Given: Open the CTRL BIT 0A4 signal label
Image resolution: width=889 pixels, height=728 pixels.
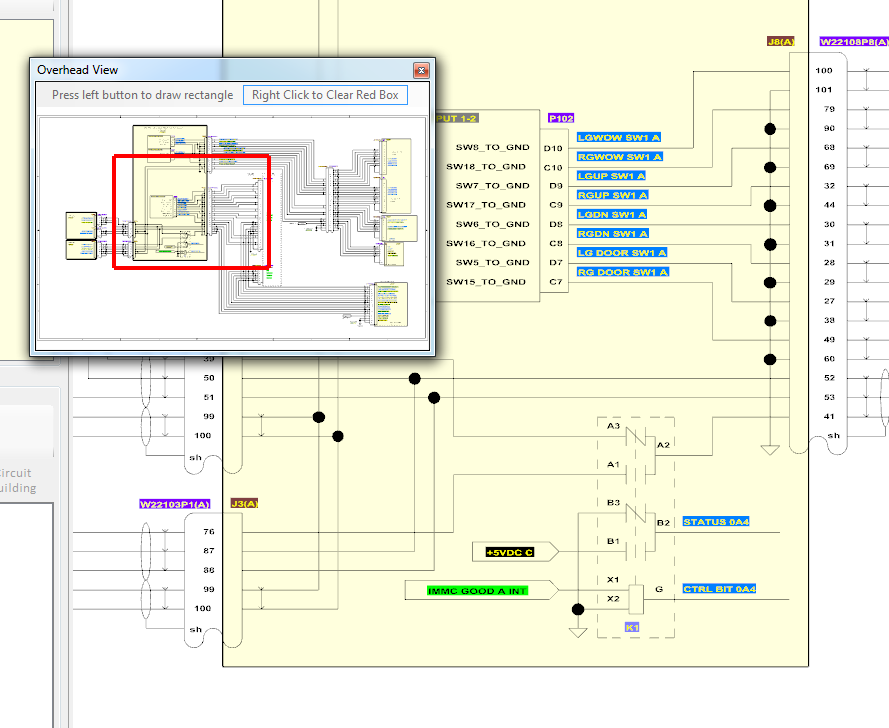Looking at the screenshot, I should click(x=719, y=589).
